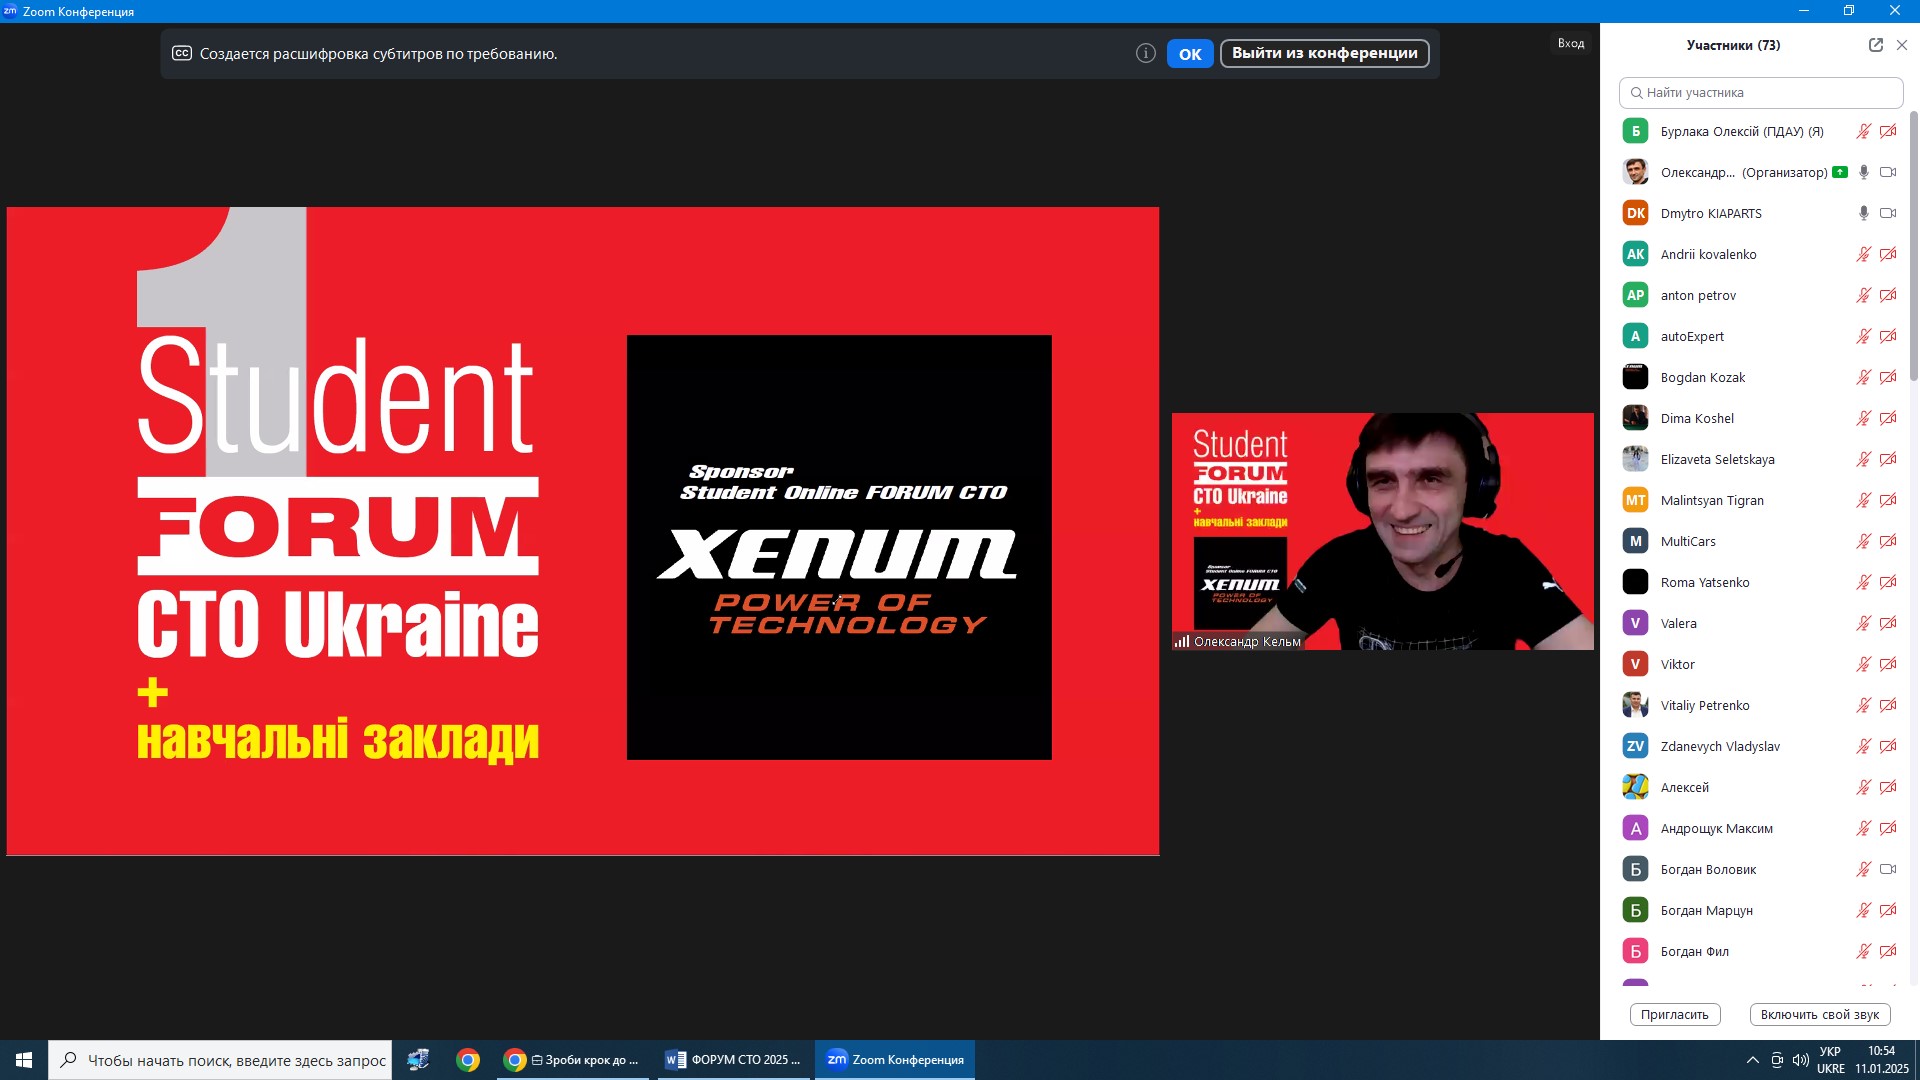Show hidden system tray icons

[1752, 1060]
